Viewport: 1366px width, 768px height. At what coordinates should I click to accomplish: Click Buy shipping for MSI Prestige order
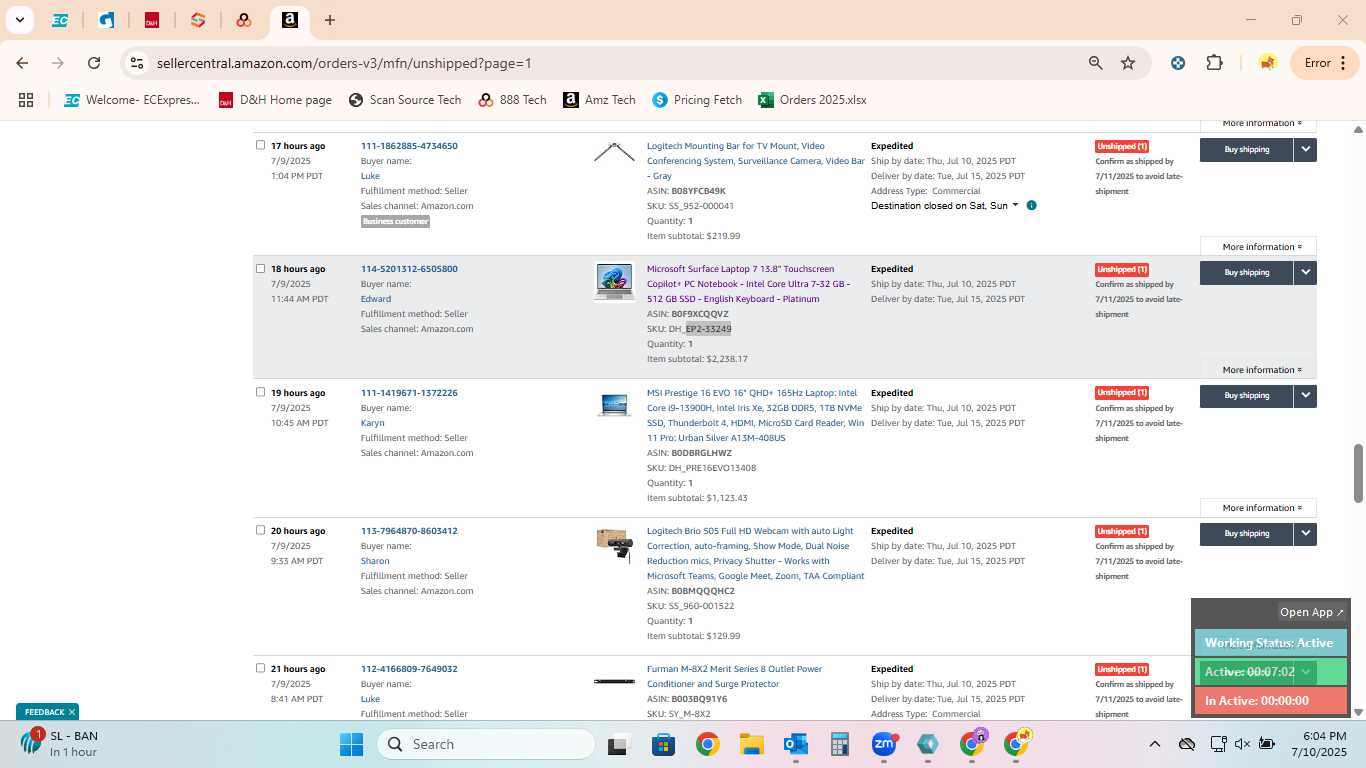(x=1247, y=396)
